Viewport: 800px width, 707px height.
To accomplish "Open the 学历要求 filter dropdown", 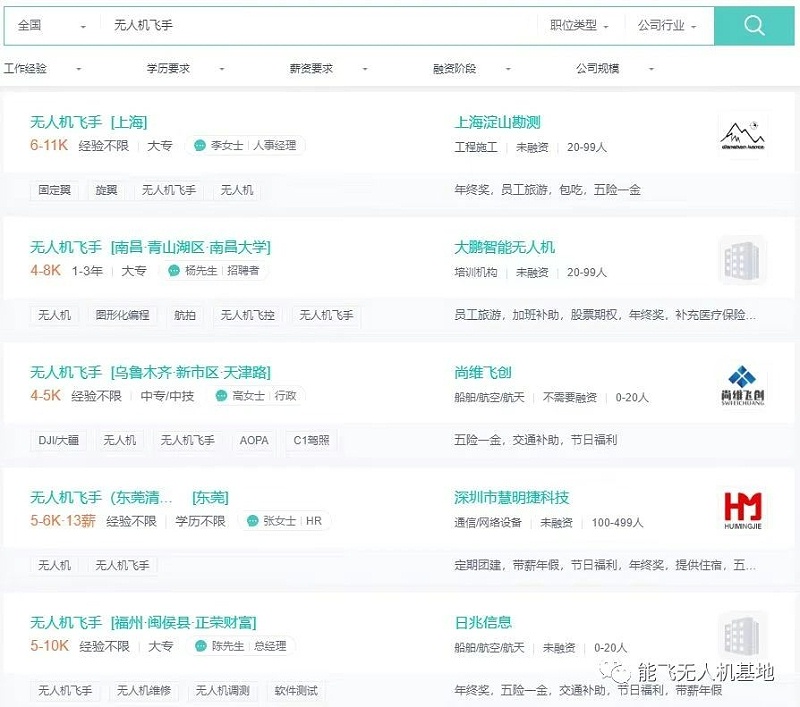I will coord(186,68).
